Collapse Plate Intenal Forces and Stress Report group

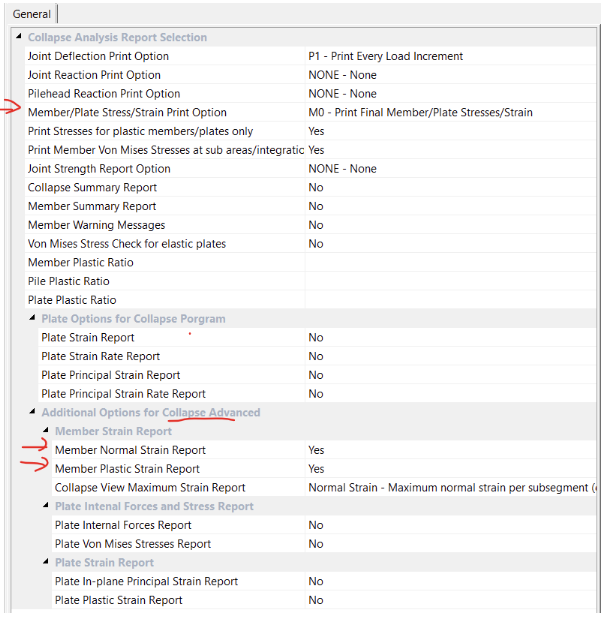coord(46,505)
